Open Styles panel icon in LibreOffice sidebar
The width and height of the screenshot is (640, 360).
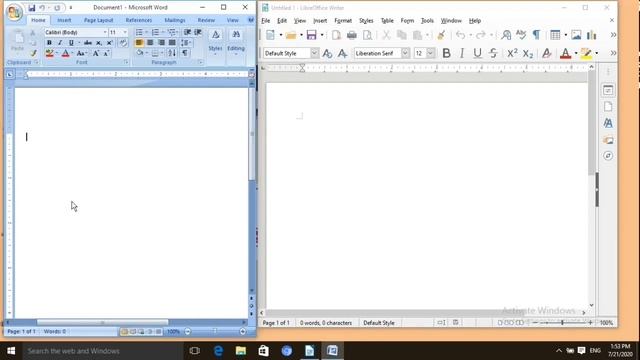point(608,123)
